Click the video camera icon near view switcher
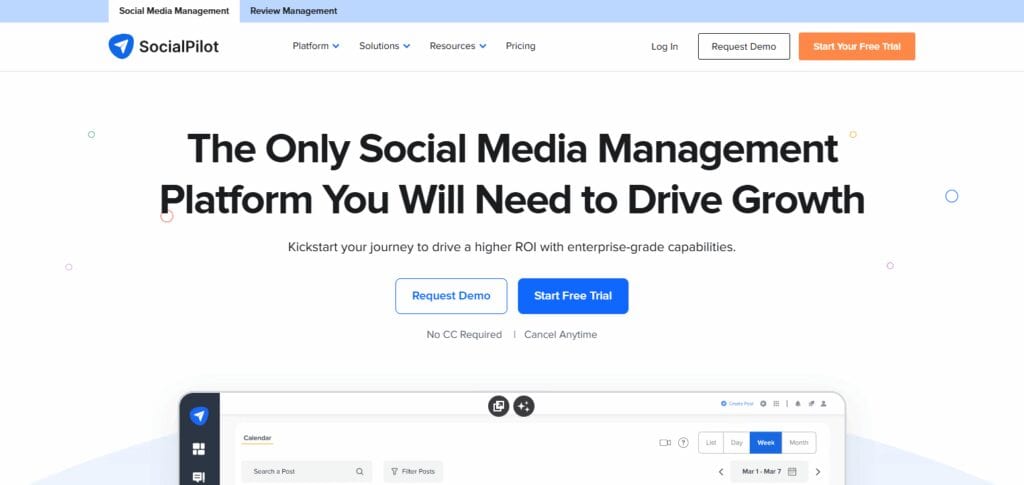 click(x=665, y=443)
